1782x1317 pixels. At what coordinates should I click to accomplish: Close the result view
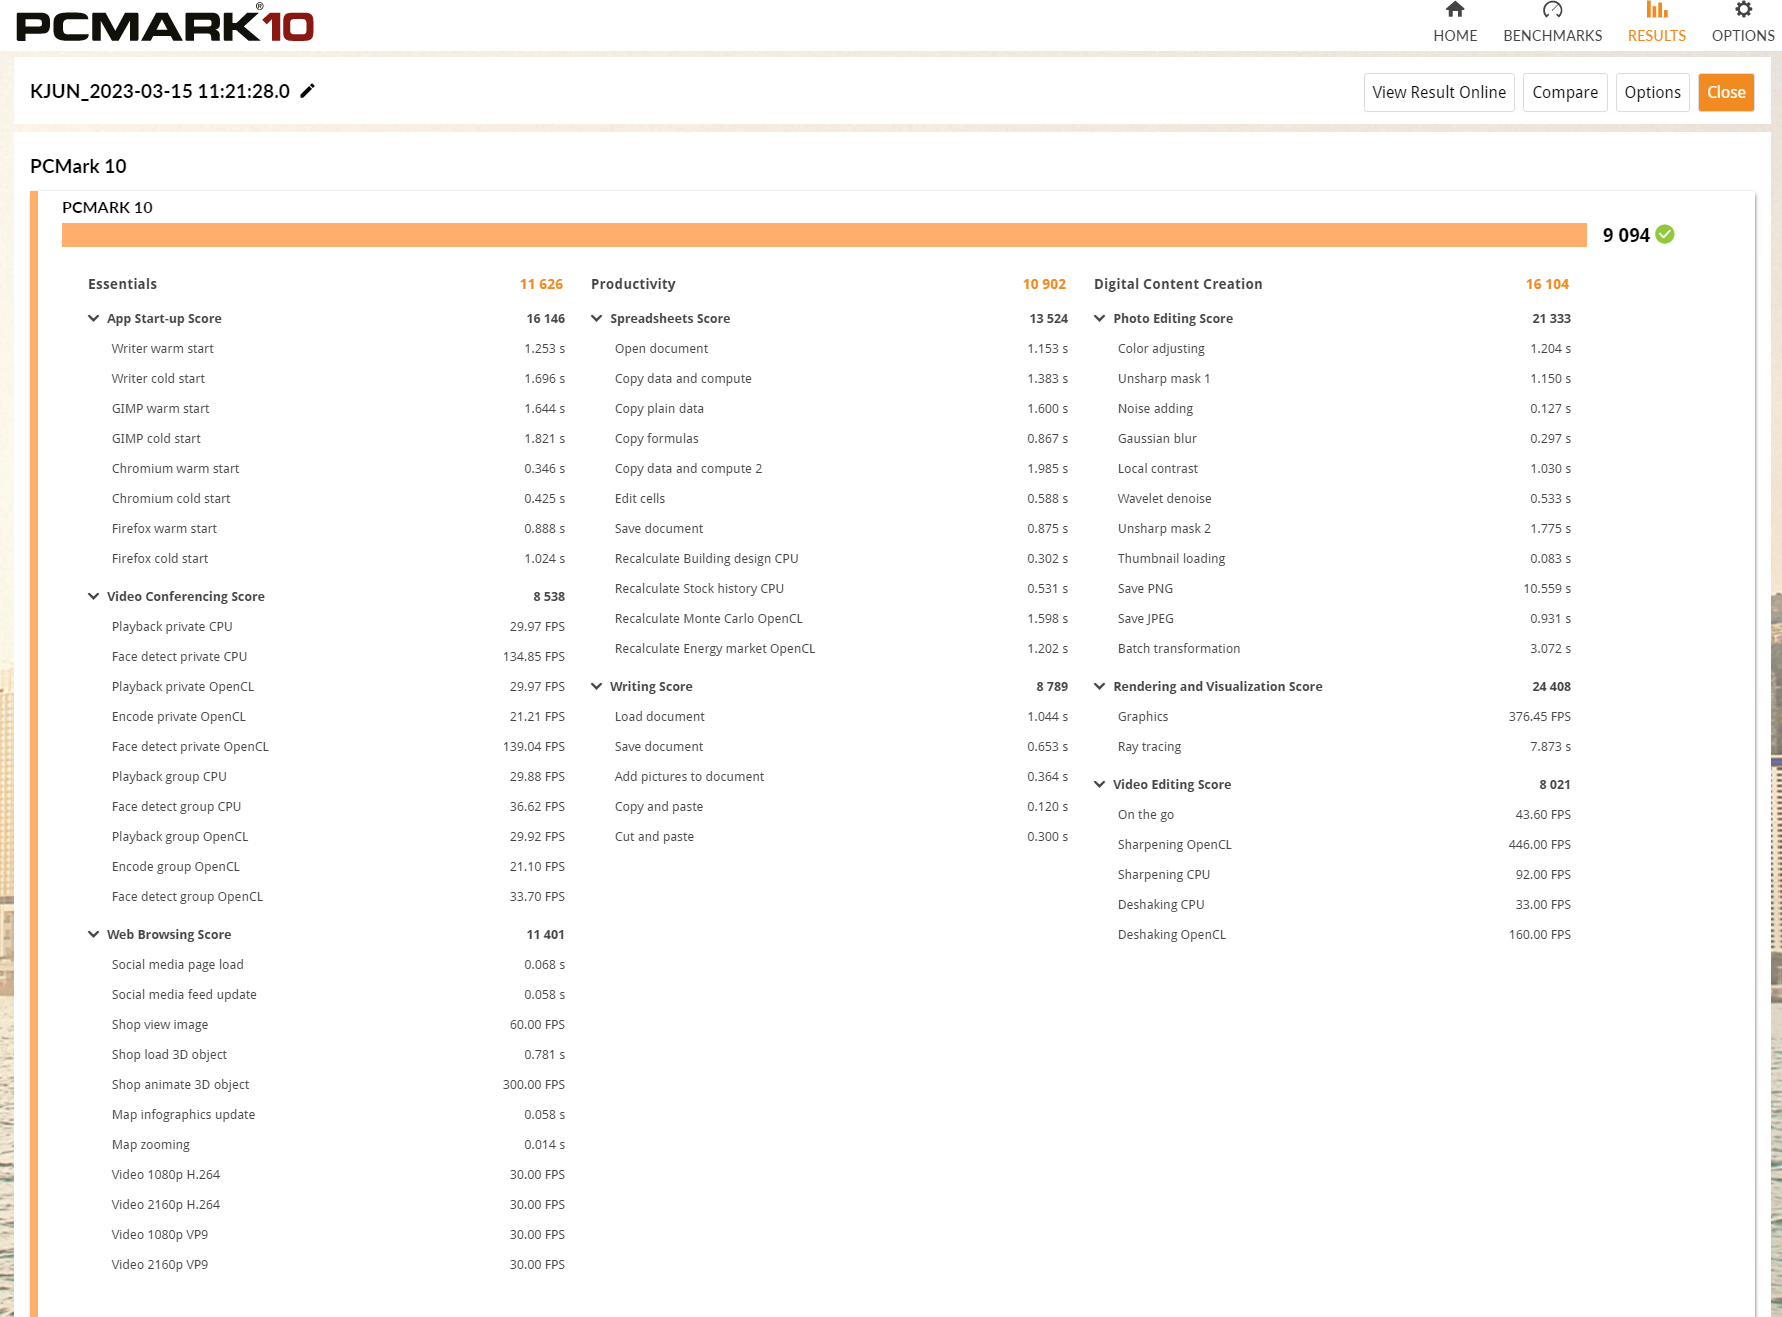[x=1726, y=92]
